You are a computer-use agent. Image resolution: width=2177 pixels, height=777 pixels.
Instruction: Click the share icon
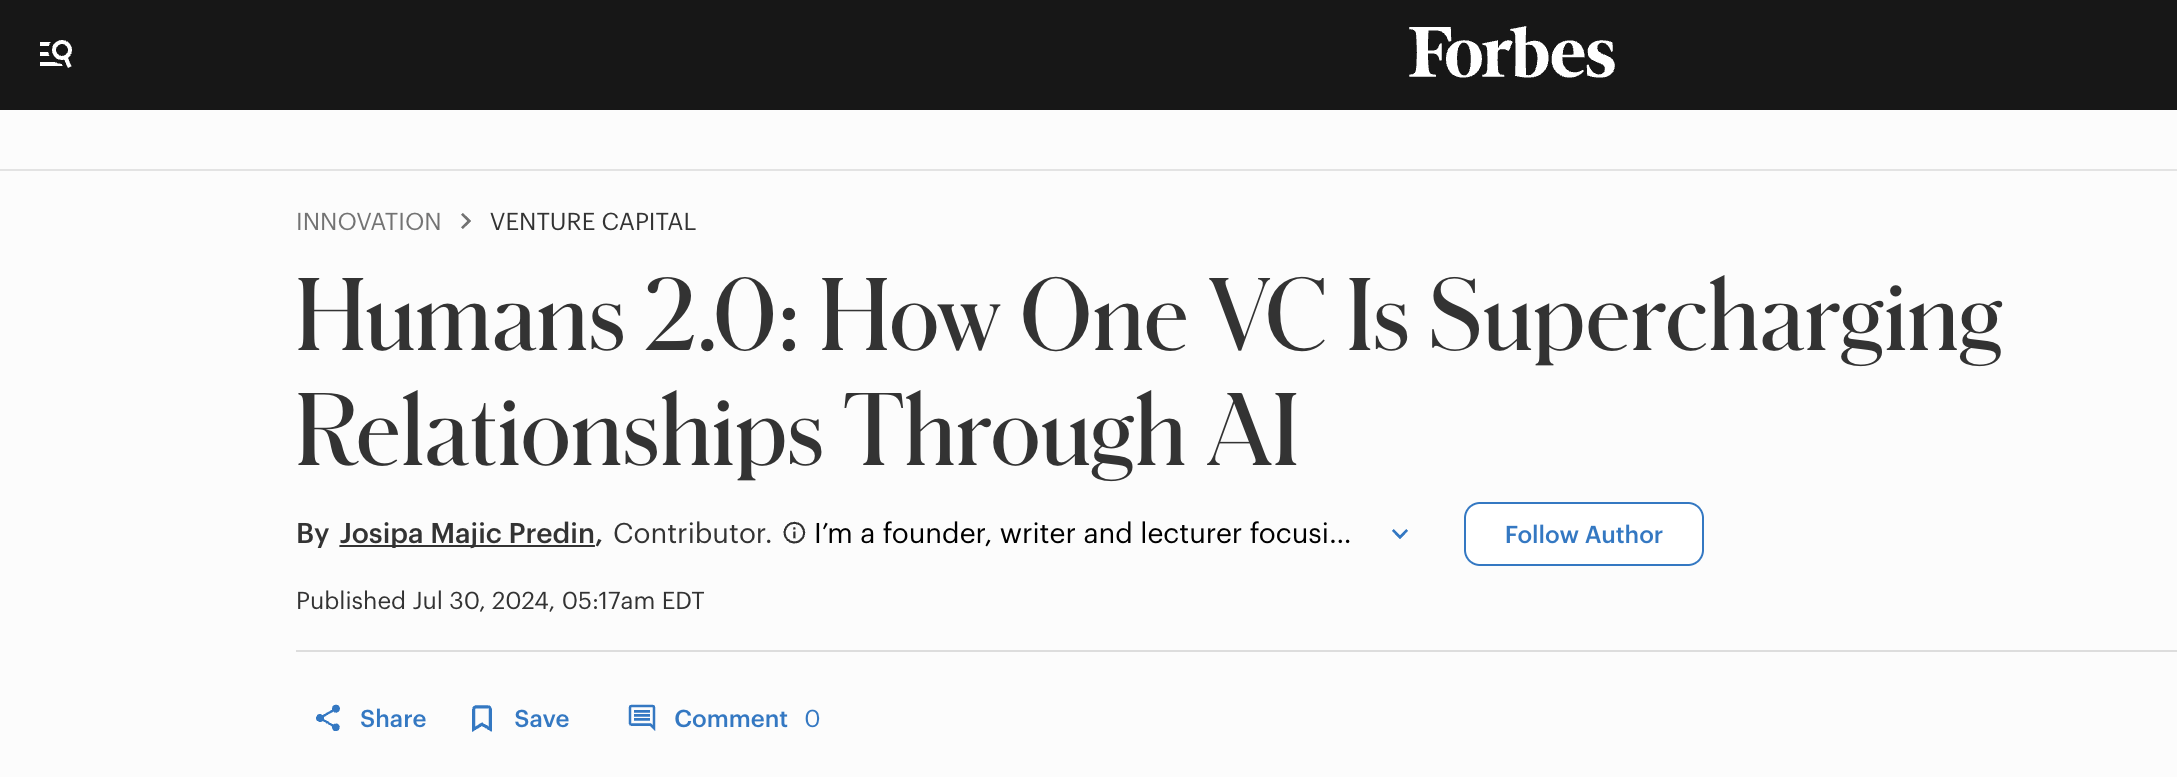tap(328, 718)
